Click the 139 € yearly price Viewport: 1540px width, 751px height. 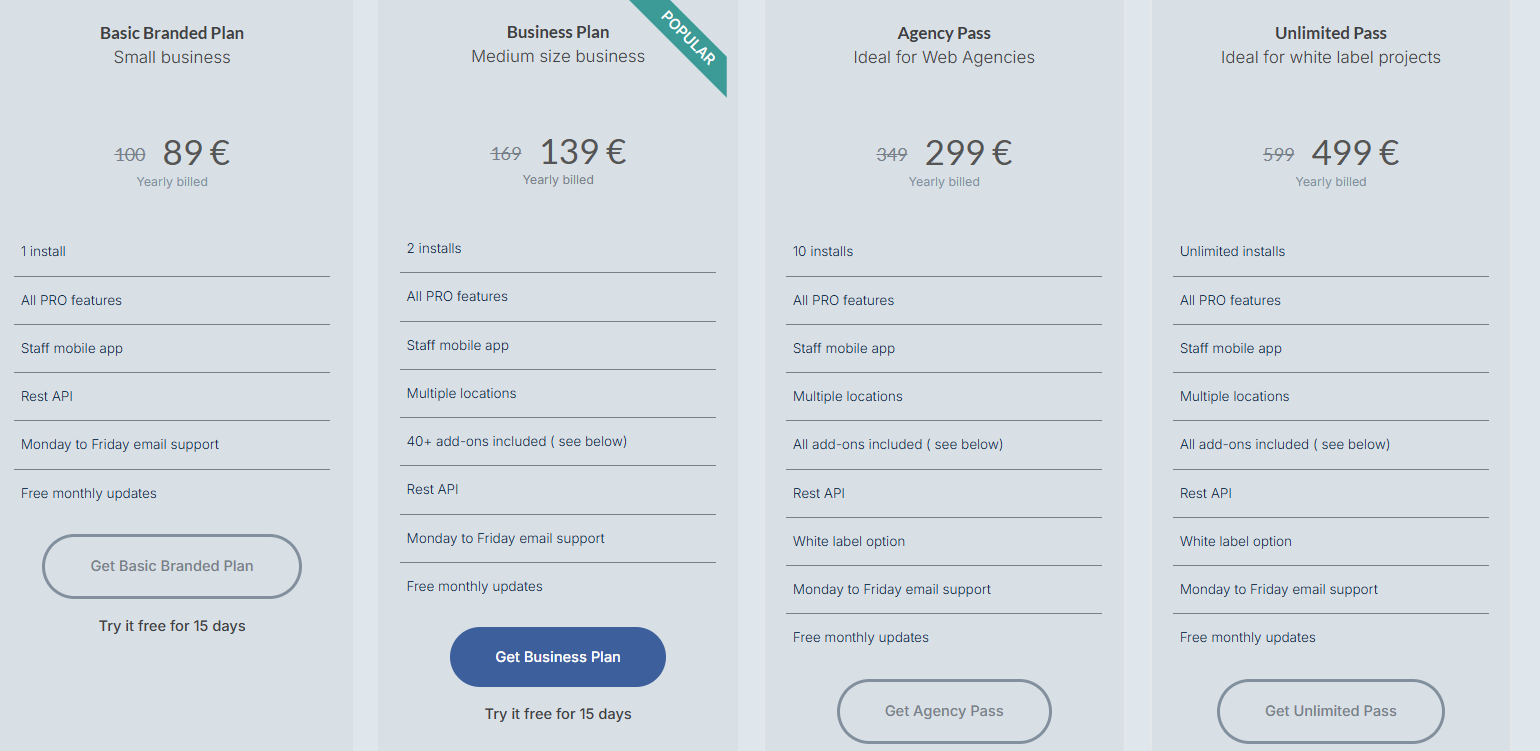[x=583, y=152]
